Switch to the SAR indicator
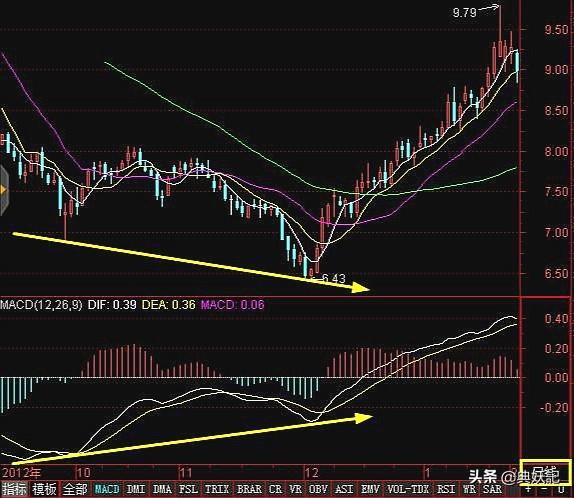 coord(492,489)
